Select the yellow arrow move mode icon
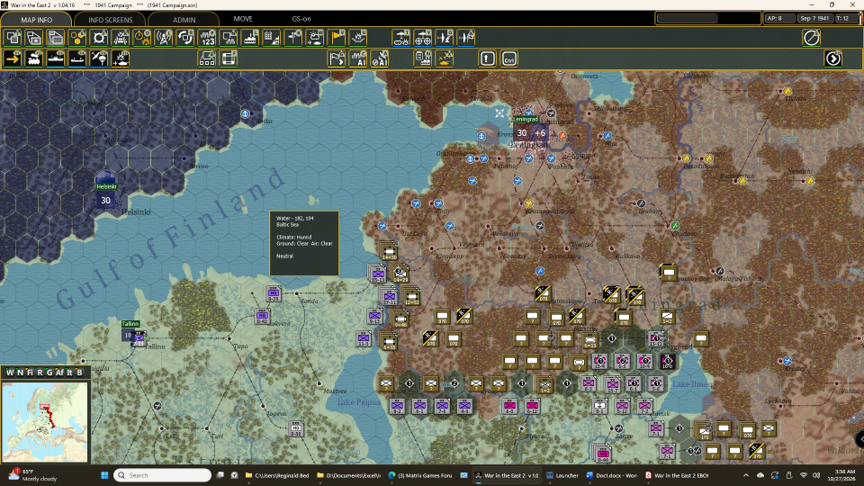The height and width of the screenshot is (486, 864). (x=13, y=58)
